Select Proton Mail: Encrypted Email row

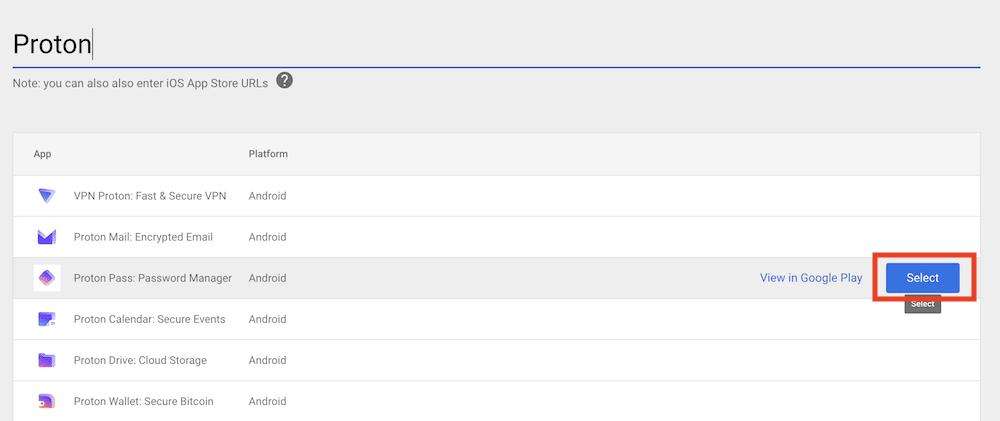point(143,237)
